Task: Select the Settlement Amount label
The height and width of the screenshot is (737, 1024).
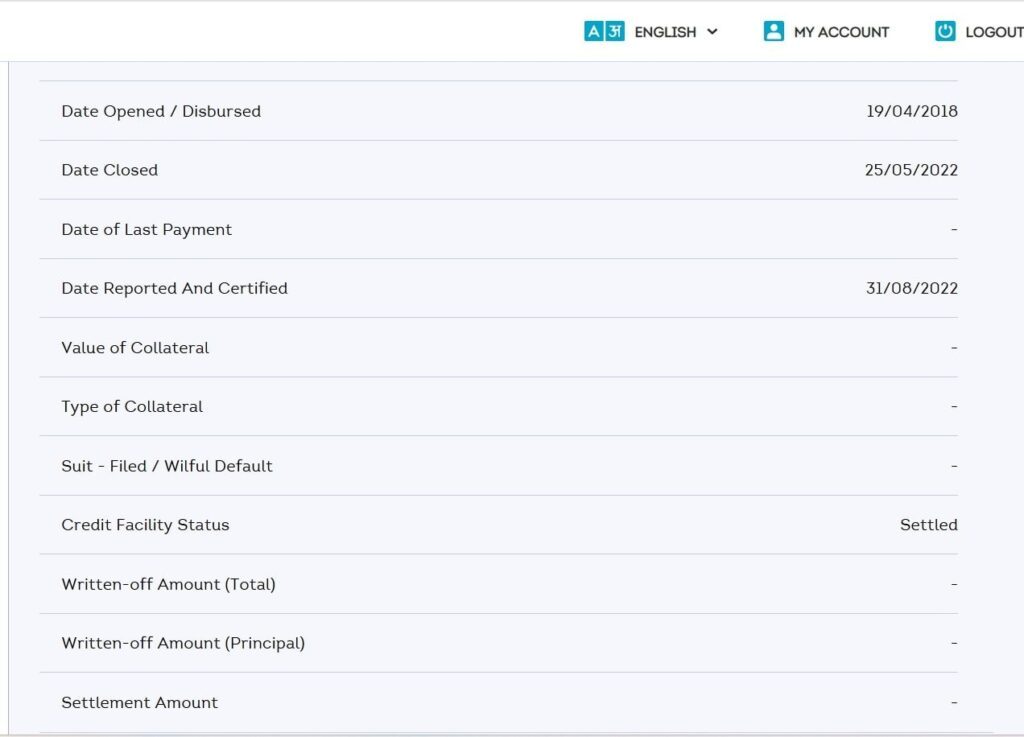Action: pos(140,702)
